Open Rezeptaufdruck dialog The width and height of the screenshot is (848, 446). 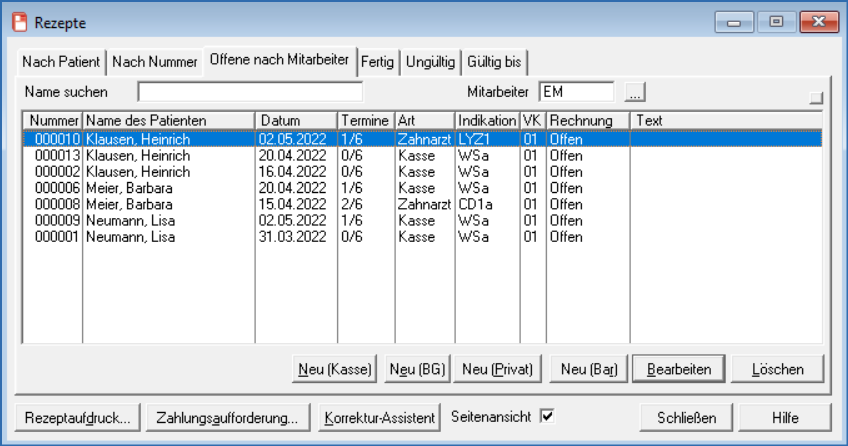pyautogui.click(x=78, y=418)
